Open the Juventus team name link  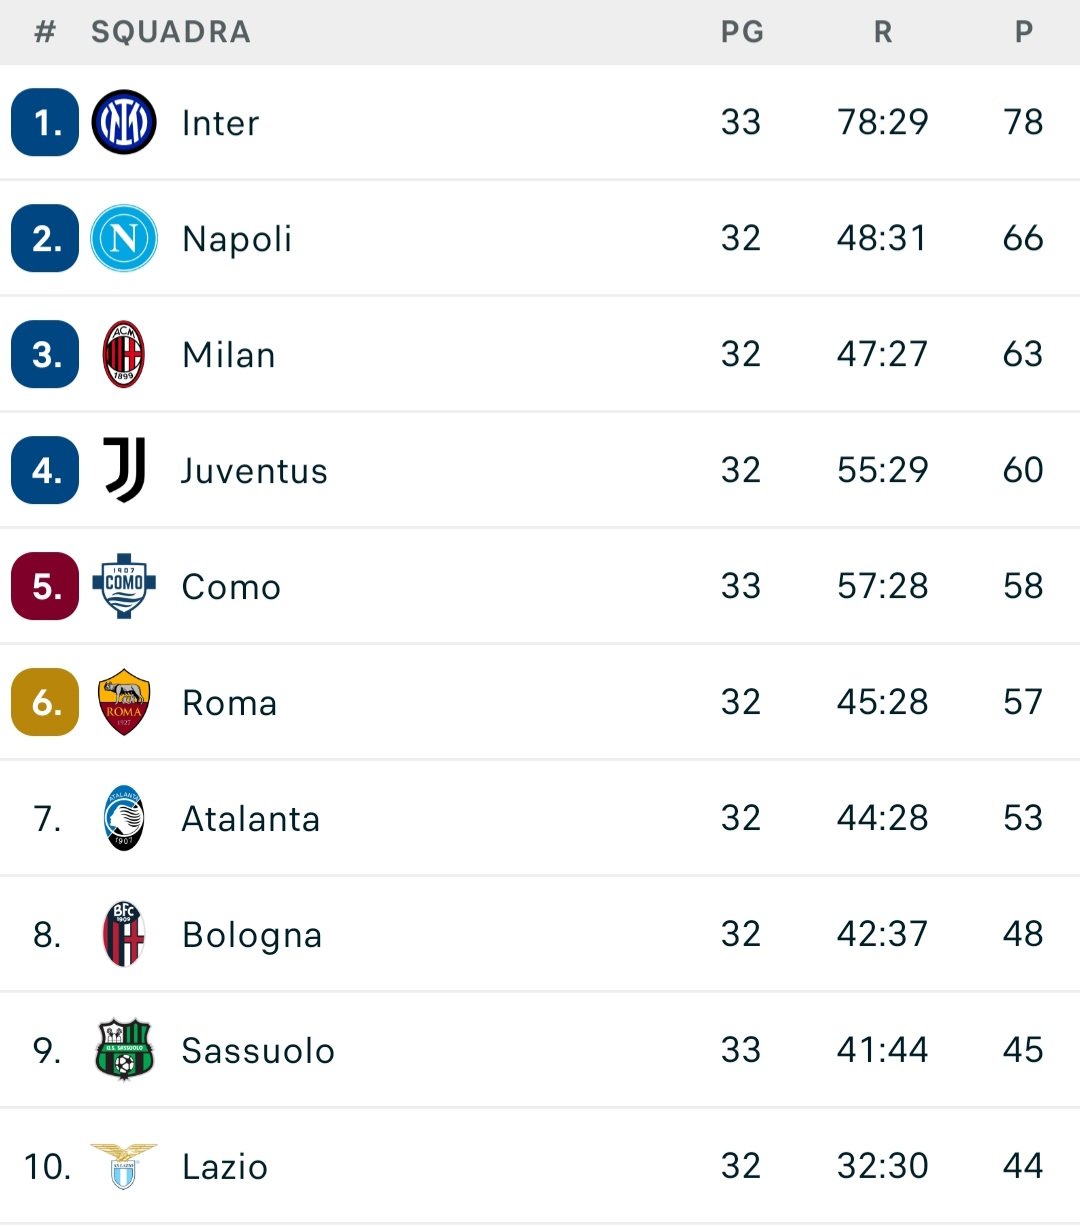click(254, 471)
